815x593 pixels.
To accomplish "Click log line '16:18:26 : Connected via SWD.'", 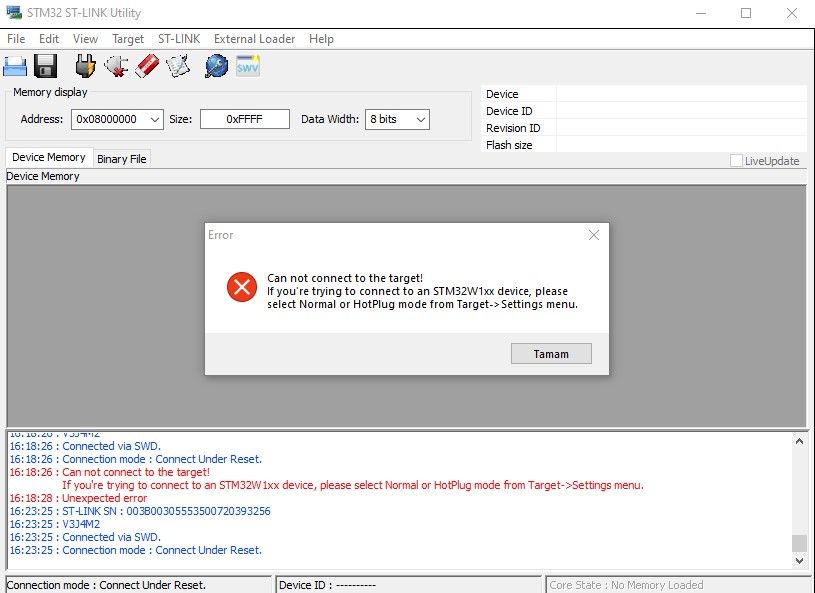I will click(85, 446).
